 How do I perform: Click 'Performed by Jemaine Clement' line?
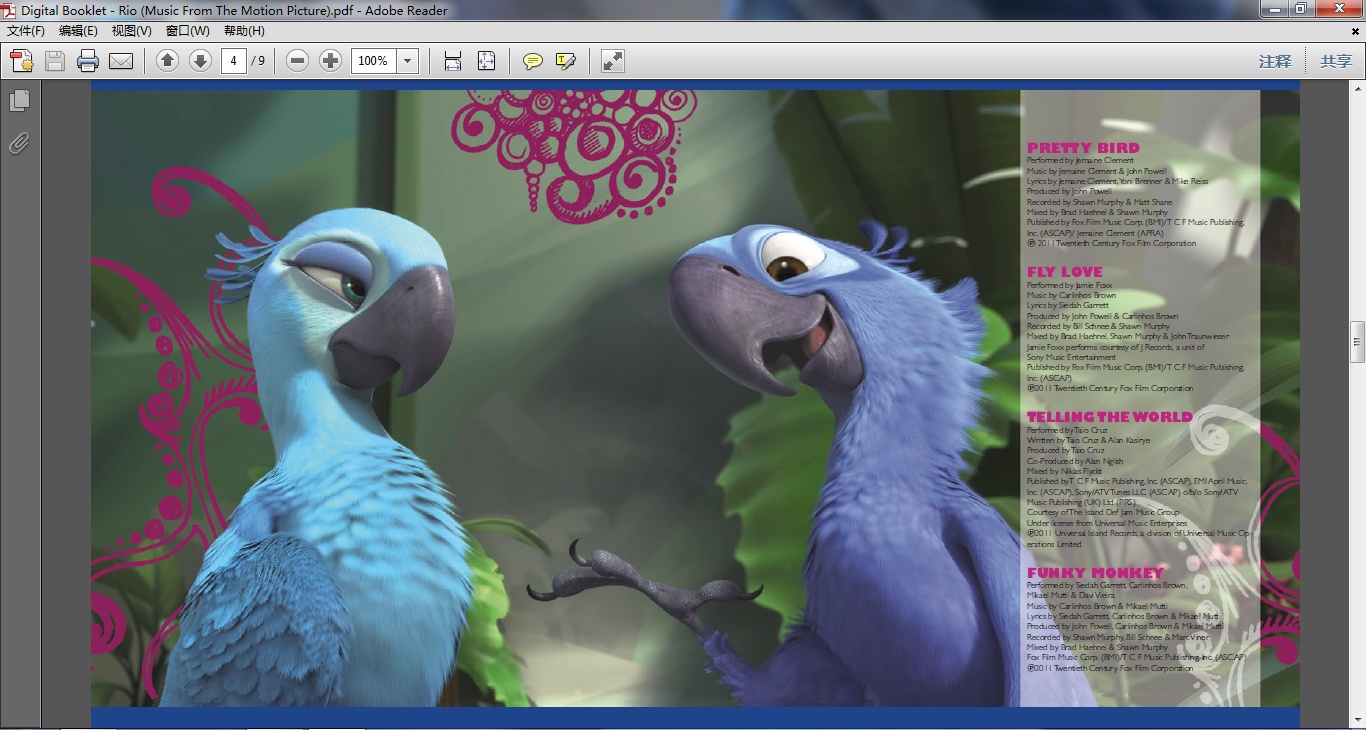(x=1080, y=160)
